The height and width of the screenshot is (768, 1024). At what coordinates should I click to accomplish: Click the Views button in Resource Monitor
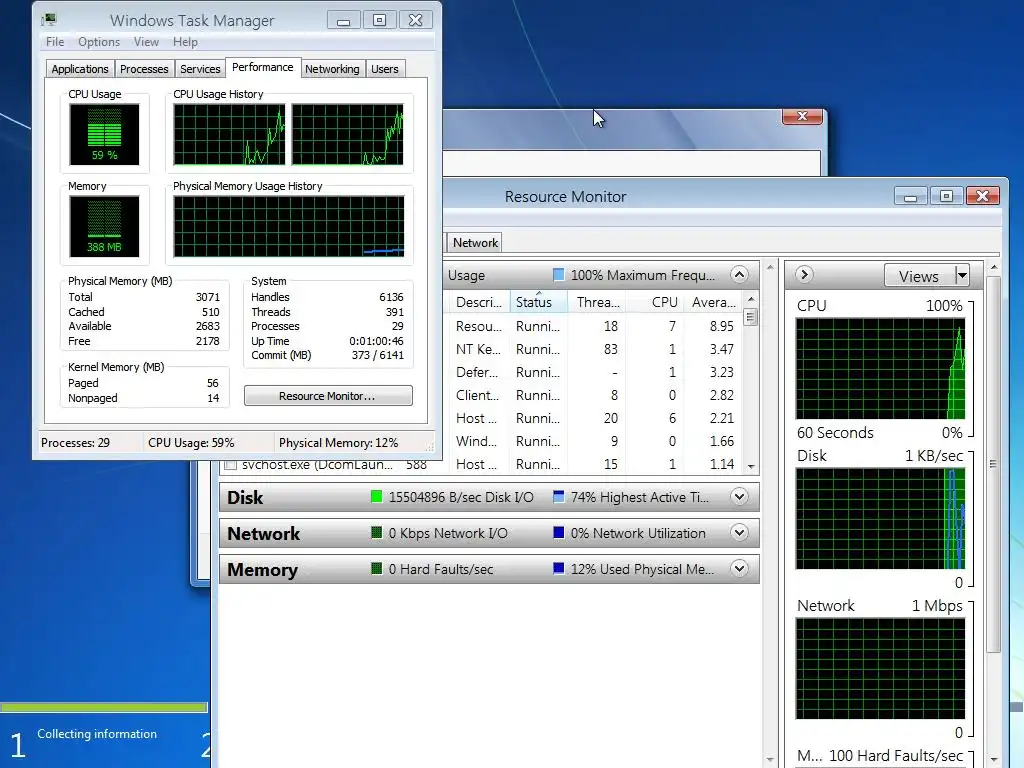tap(919, 276)
